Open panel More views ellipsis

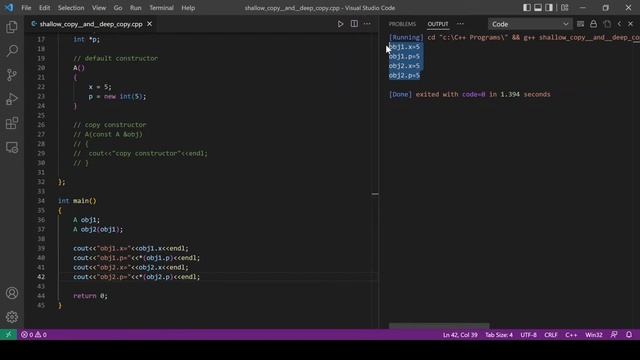(x=460, y=24)
